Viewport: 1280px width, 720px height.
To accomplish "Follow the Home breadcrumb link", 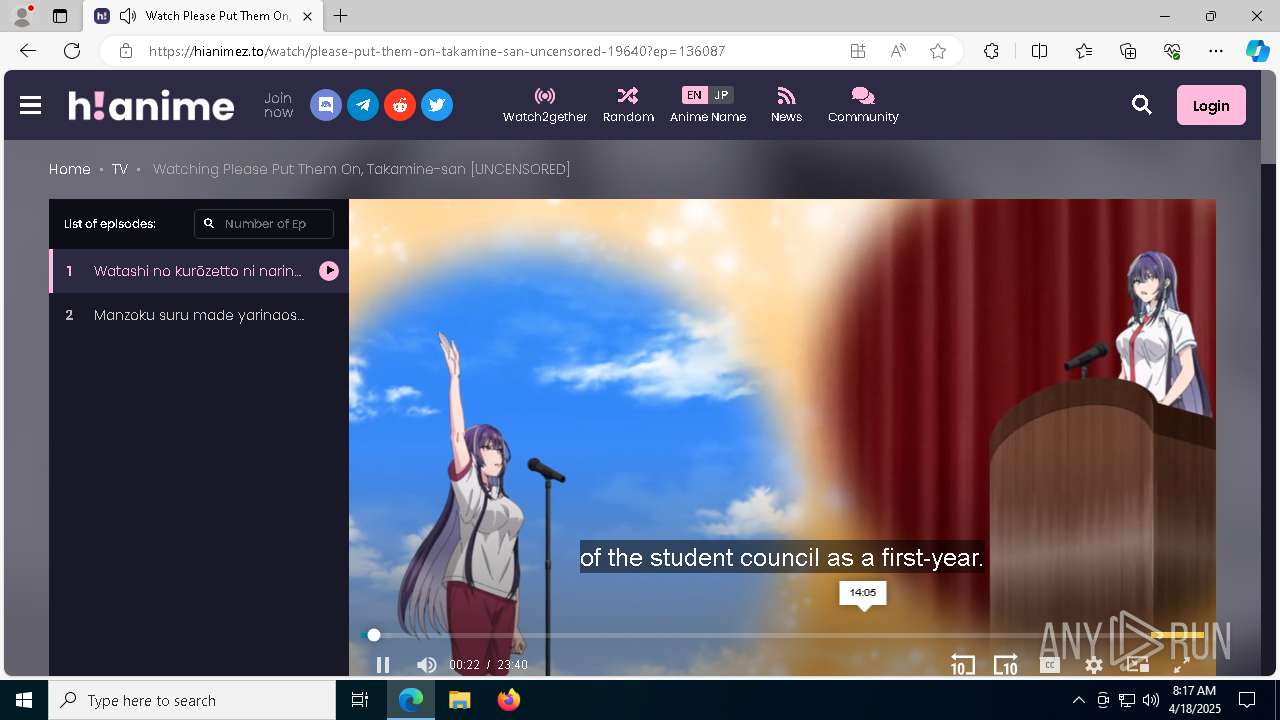I will 70,169.
